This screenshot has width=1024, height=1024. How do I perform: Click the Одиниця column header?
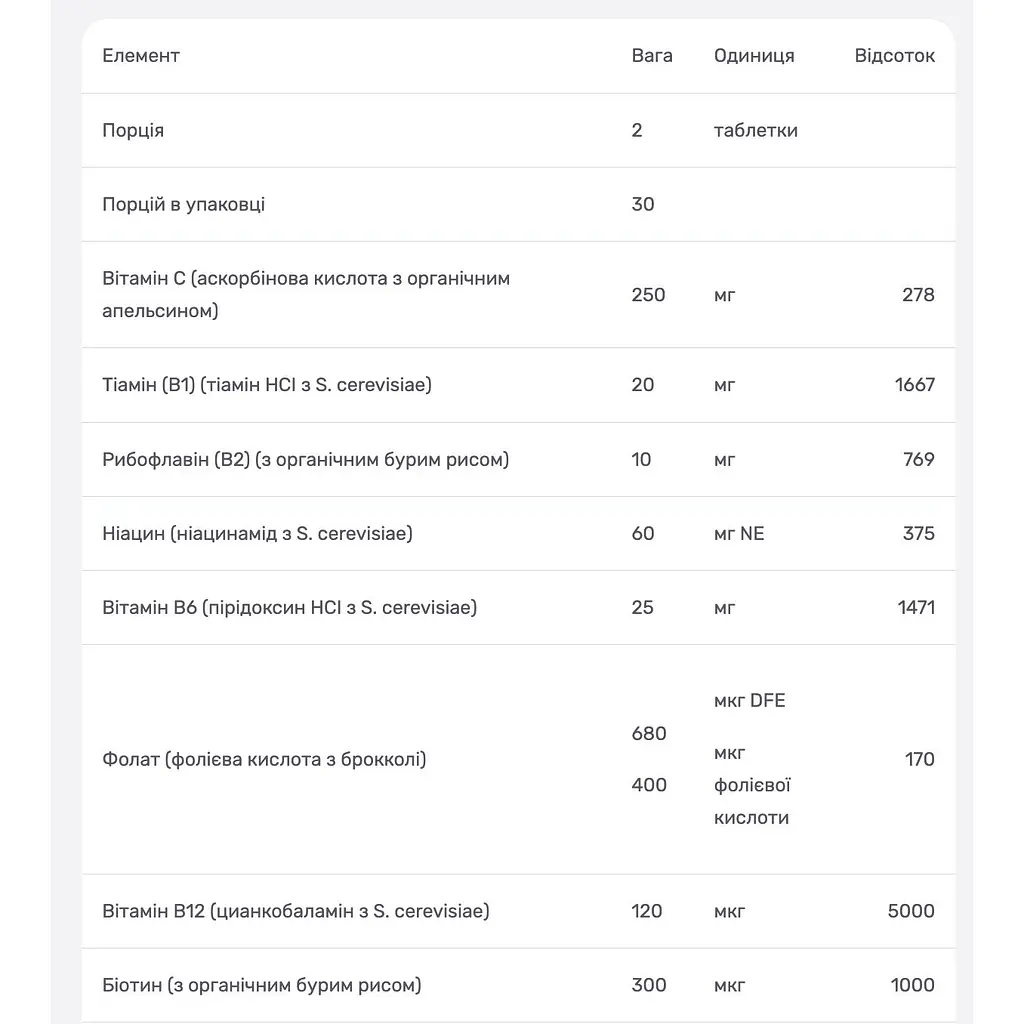[x=754, y=56]
